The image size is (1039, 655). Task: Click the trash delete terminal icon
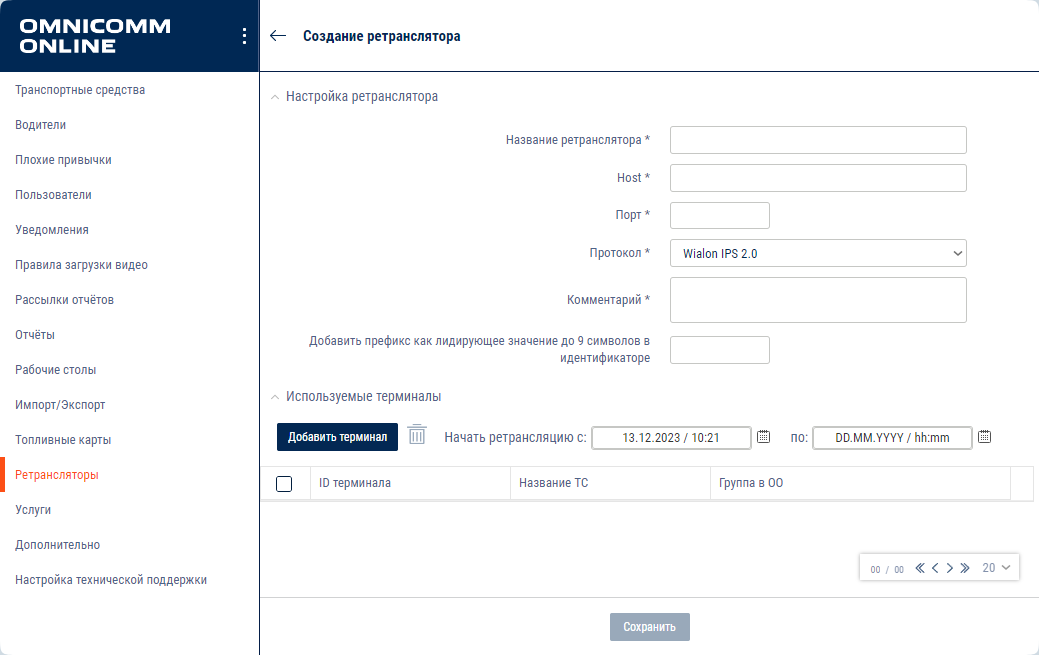point(417,434)
